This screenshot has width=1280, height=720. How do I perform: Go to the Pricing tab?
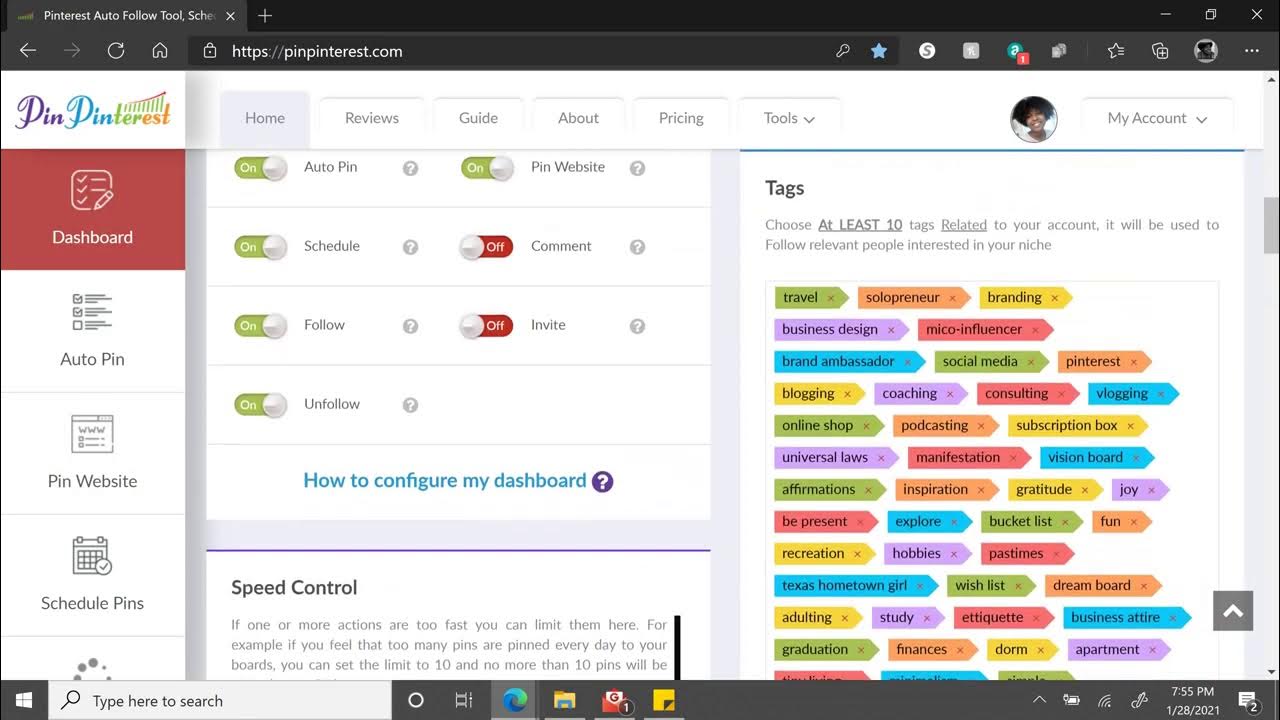point(681,118)
